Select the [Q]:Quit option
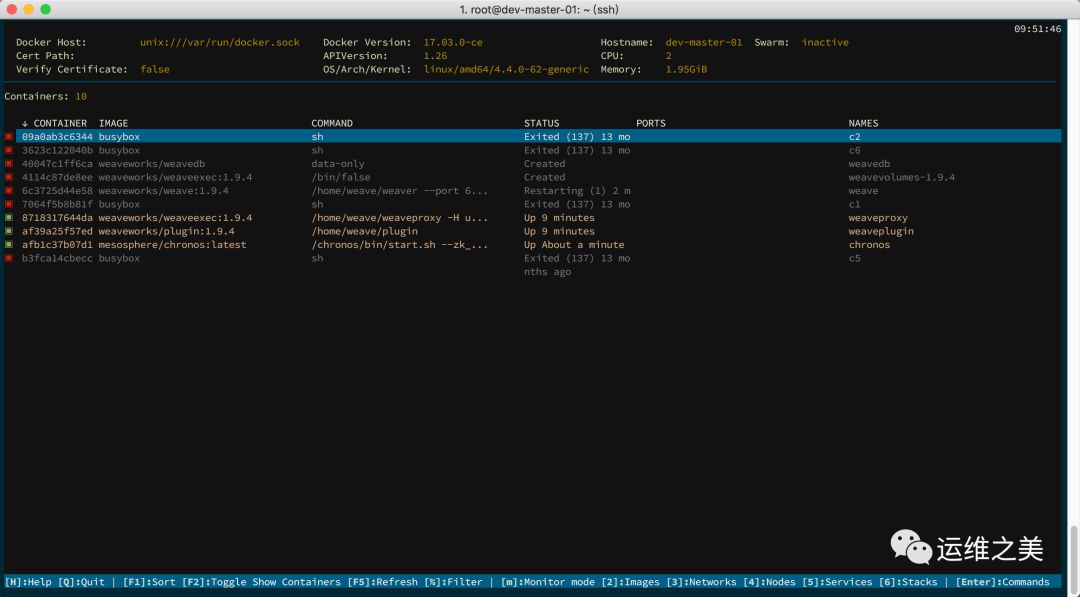The image size is (1080, 597). (81, 582)
